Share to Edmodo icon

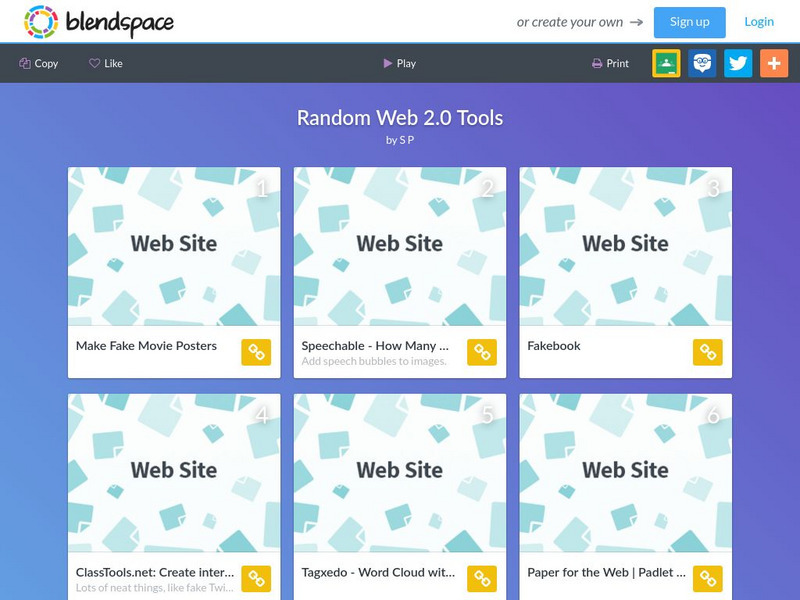tap(702, 63)
